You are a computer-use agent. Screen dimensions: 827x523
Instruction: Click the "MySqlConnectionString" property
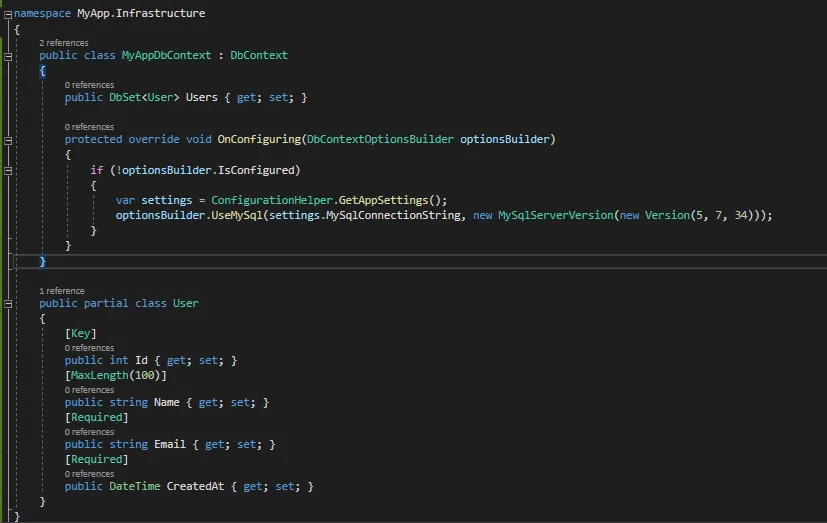point(393,216)
